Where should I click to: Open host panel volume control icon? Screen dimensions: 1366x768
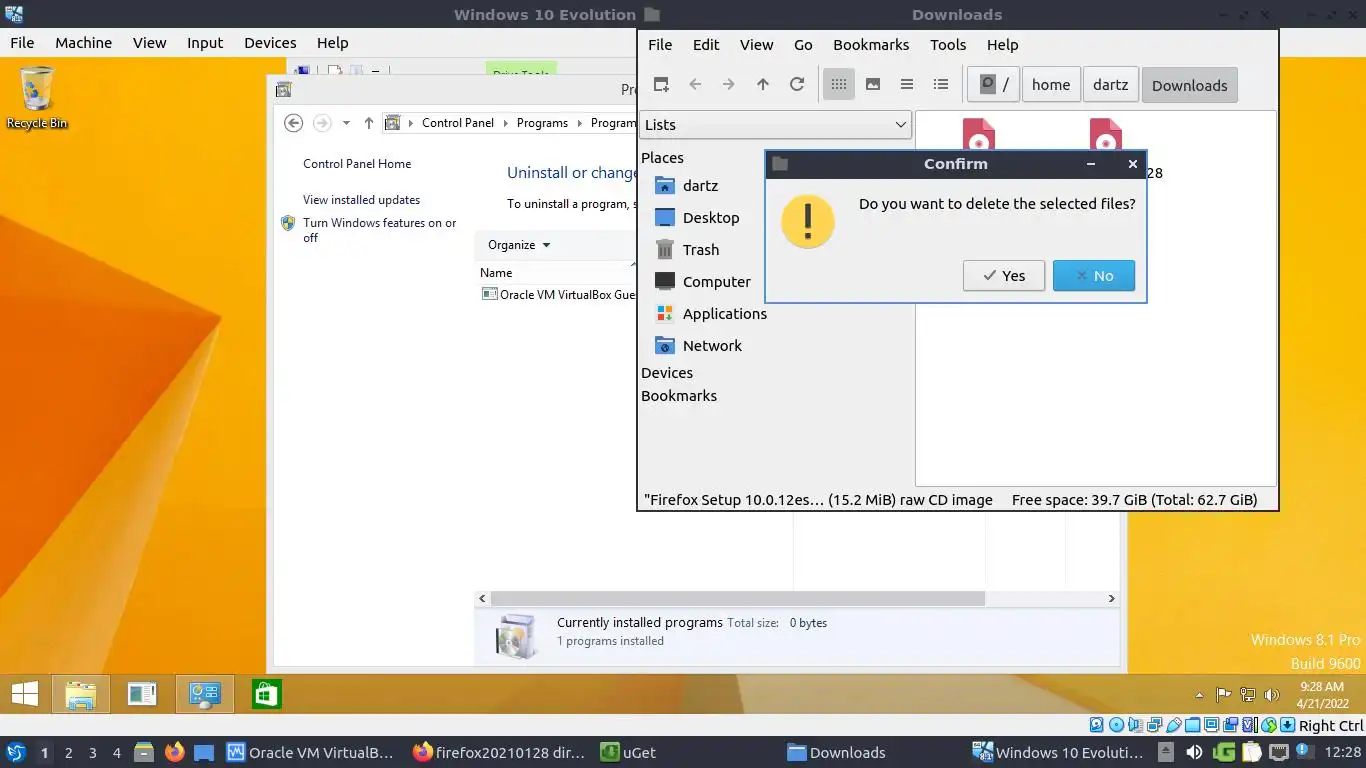[1194, 752]
